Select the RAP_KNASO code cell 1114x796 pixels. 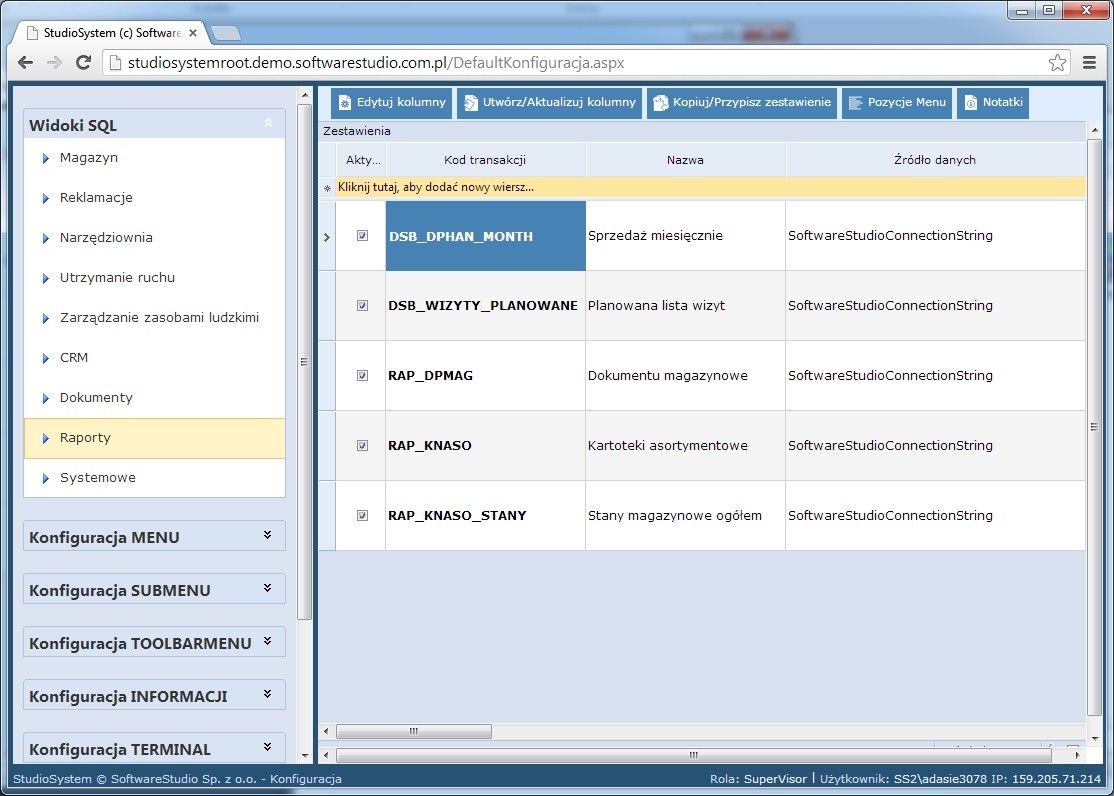pos(486,446)
